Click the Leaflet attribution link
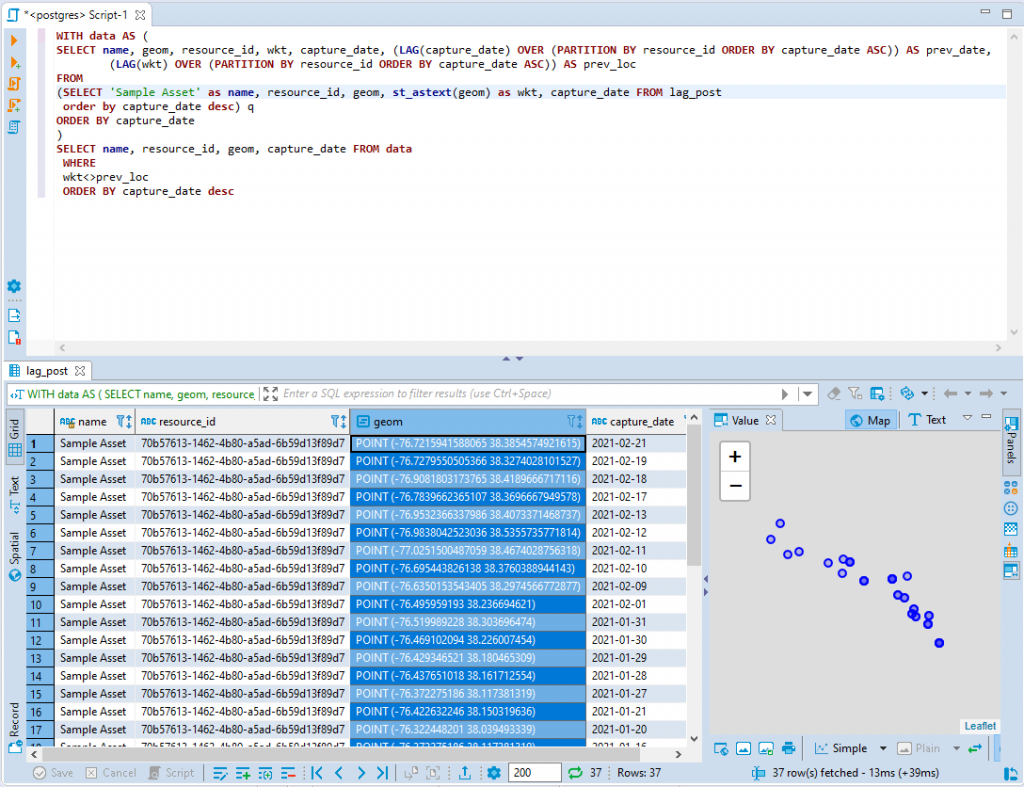Viewport: 1024px width, 787px height. 980,726
